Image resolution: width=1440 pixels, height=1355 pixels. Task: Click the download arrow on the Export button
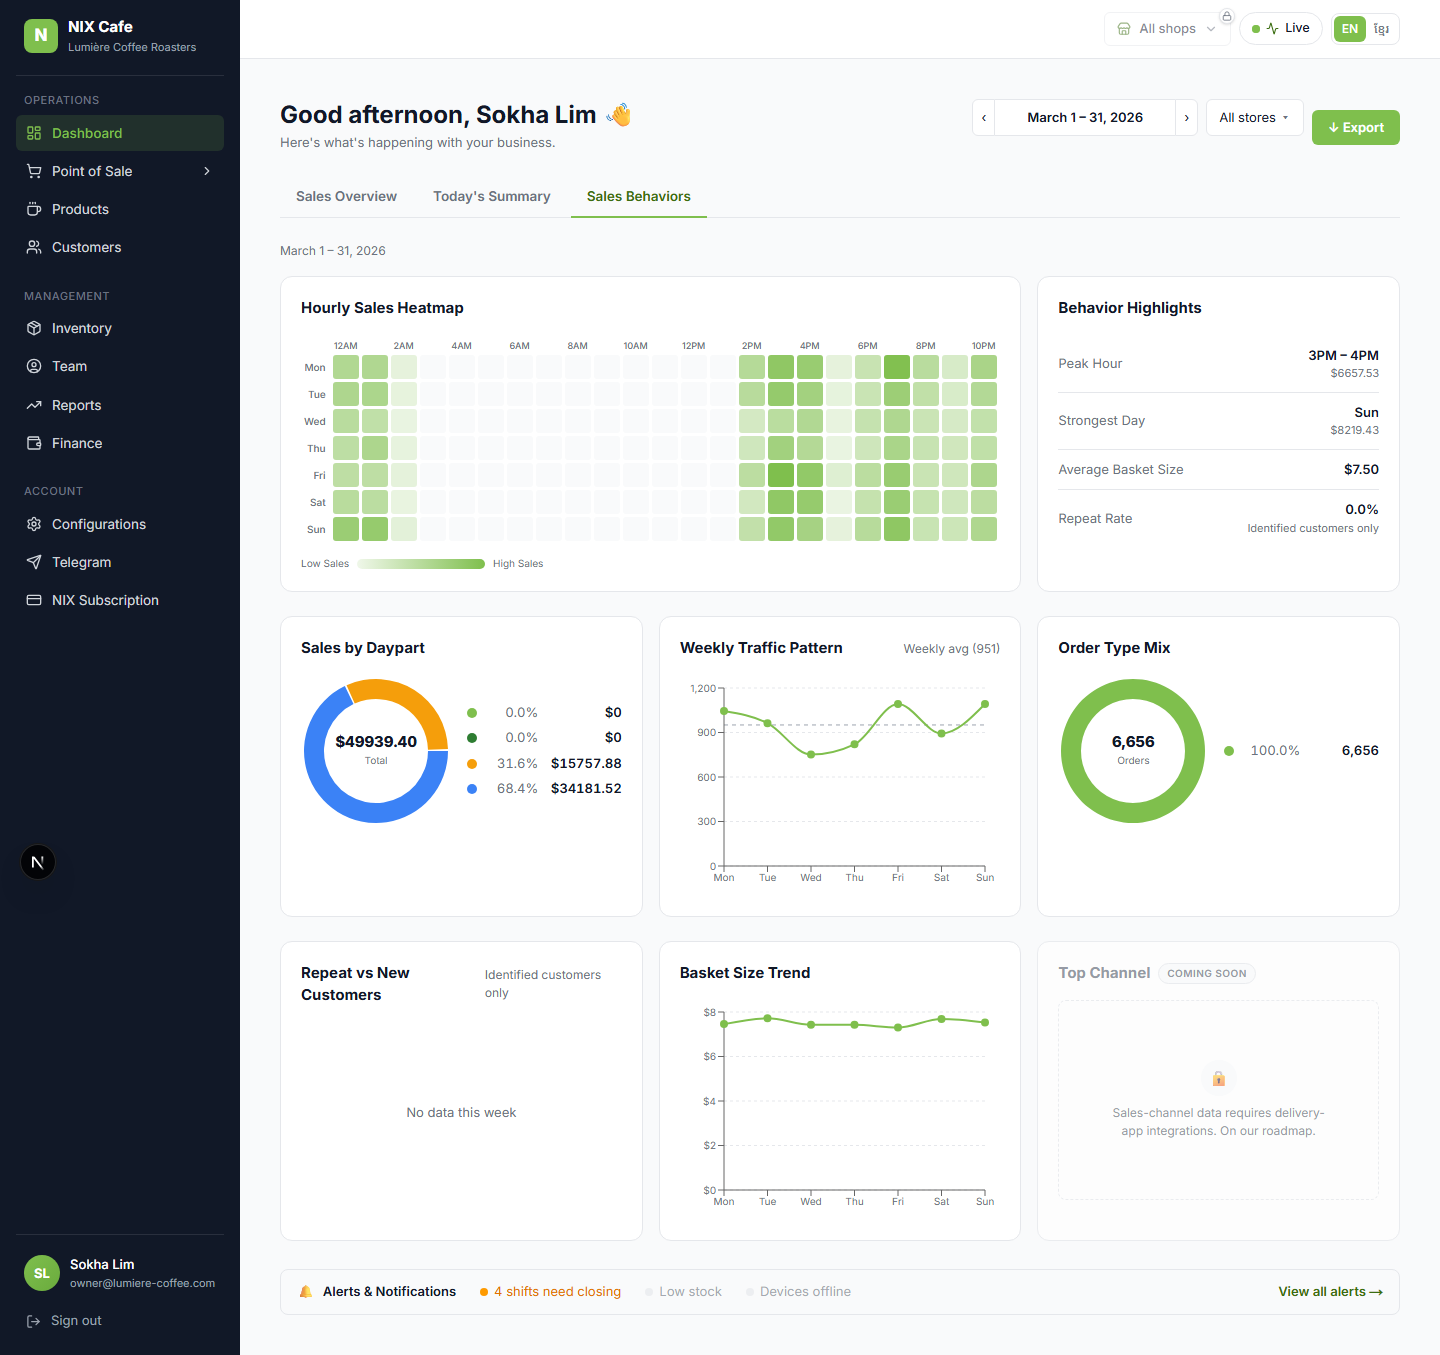pyautogui.click(x=1333, y=128)
